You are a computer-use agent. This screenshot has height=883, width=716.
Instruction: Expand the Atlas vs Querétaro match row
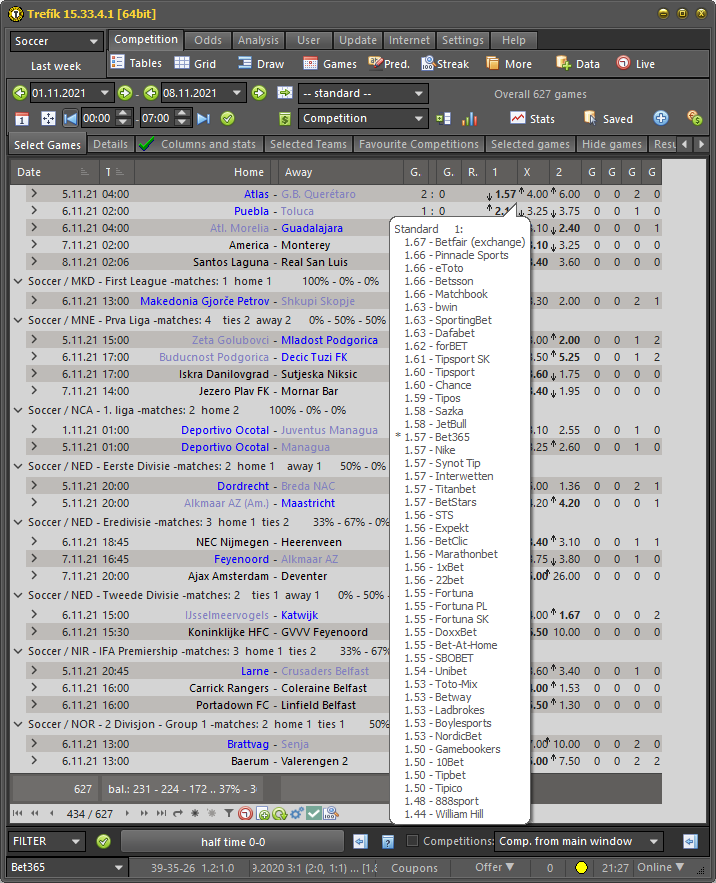pos(34,194)
